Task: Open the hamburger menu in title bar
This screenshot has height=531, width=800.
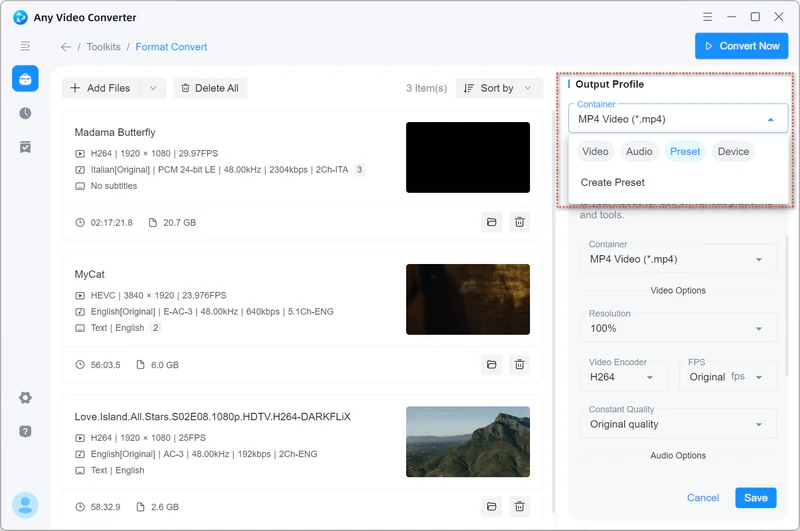Action: [x=707, y=17]
